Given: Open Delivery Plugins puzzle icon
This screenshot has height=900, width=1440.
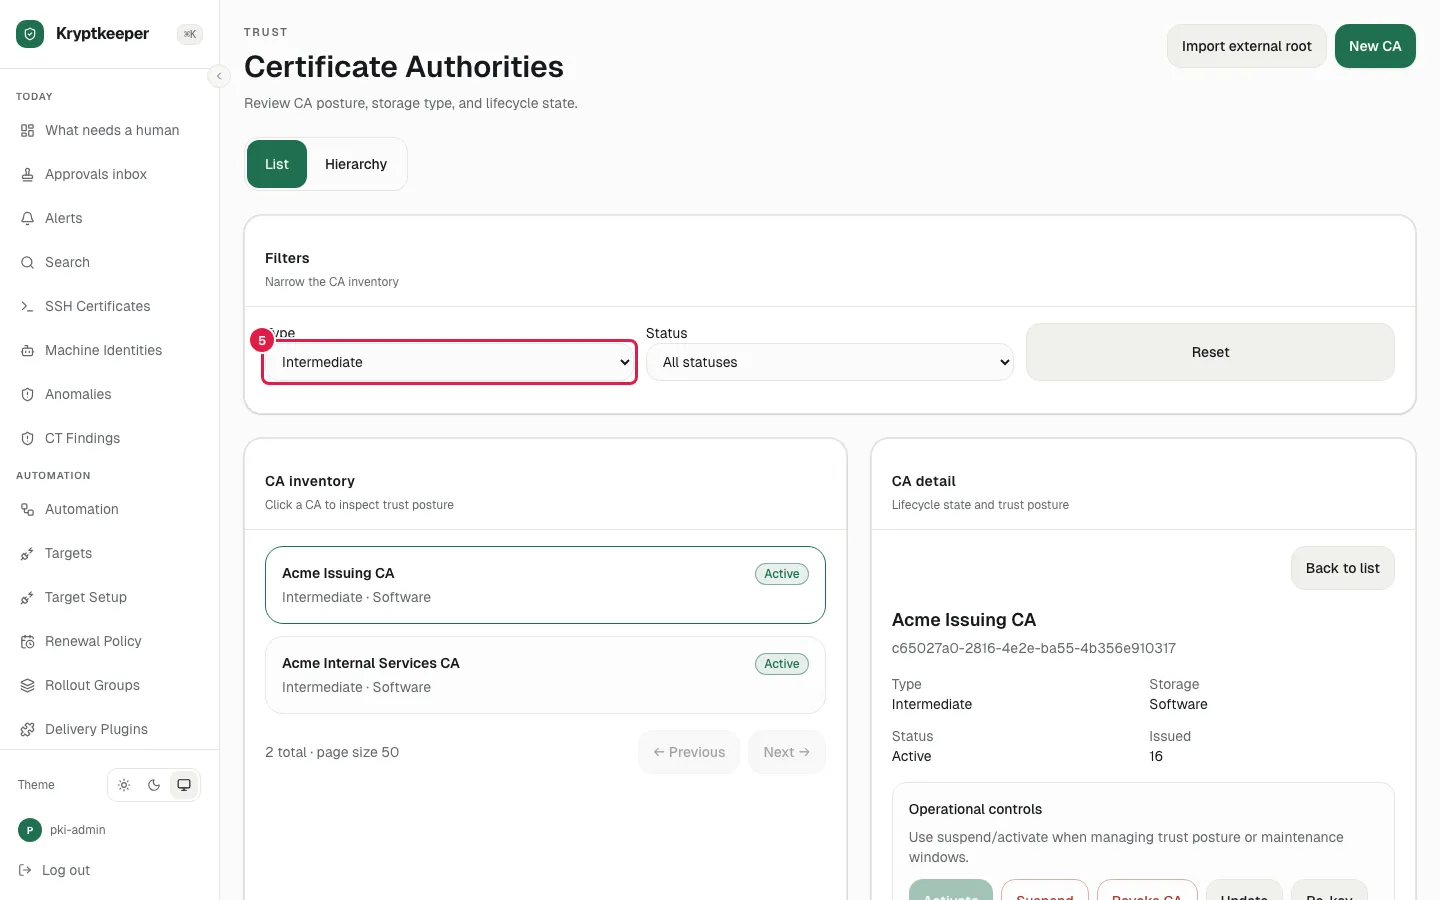Looking at the screenshot, I should click(x=27, y=729).
